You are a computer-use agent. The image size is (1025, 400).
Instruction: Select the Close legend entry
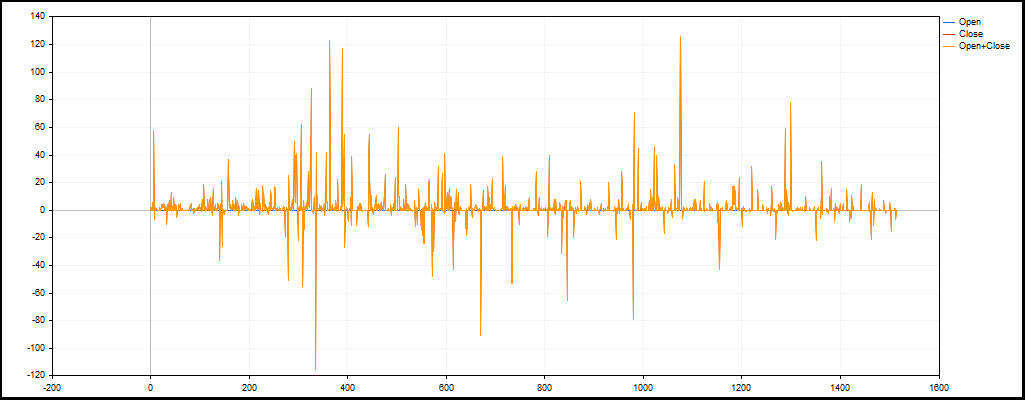pyautogui.click(x=971, y=33)
